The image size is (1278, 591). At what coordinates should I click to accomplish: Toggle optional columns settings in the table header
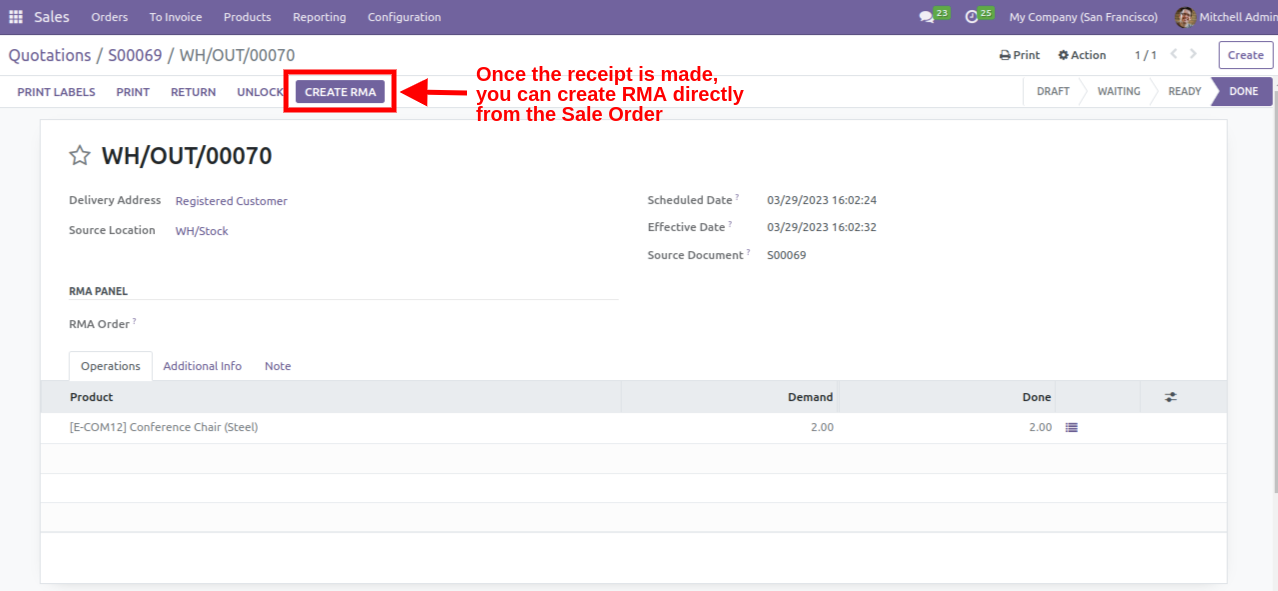click(1170, 397)
